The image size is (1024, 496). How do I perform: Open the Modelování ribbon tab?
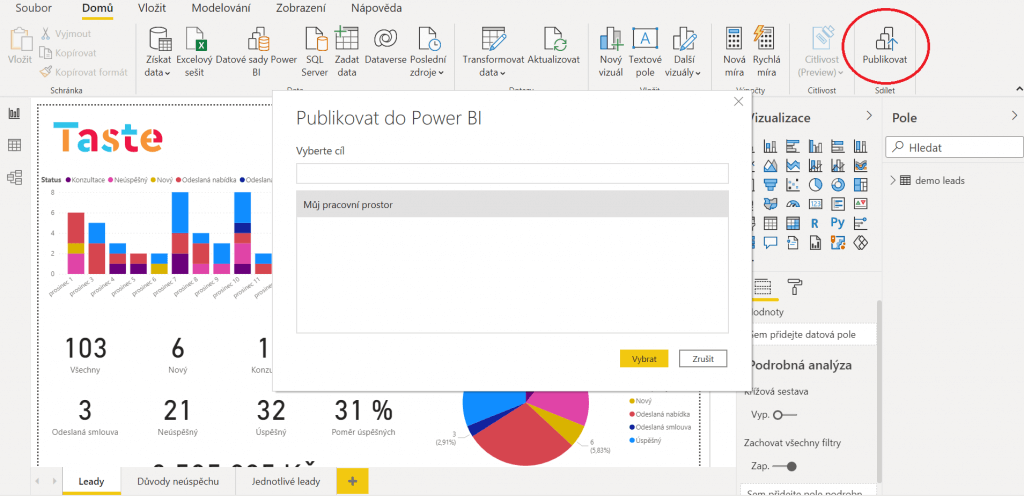click(x=221, y=8)
